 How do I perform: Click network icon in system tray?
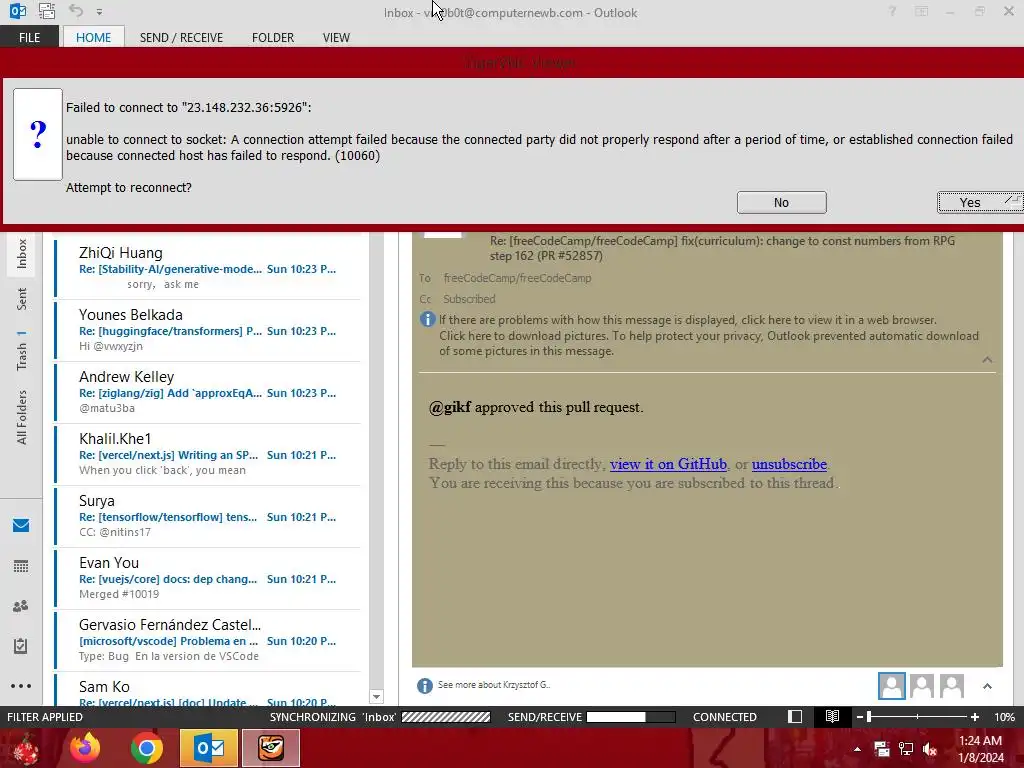pyautogui.click(x=906, y=749)
